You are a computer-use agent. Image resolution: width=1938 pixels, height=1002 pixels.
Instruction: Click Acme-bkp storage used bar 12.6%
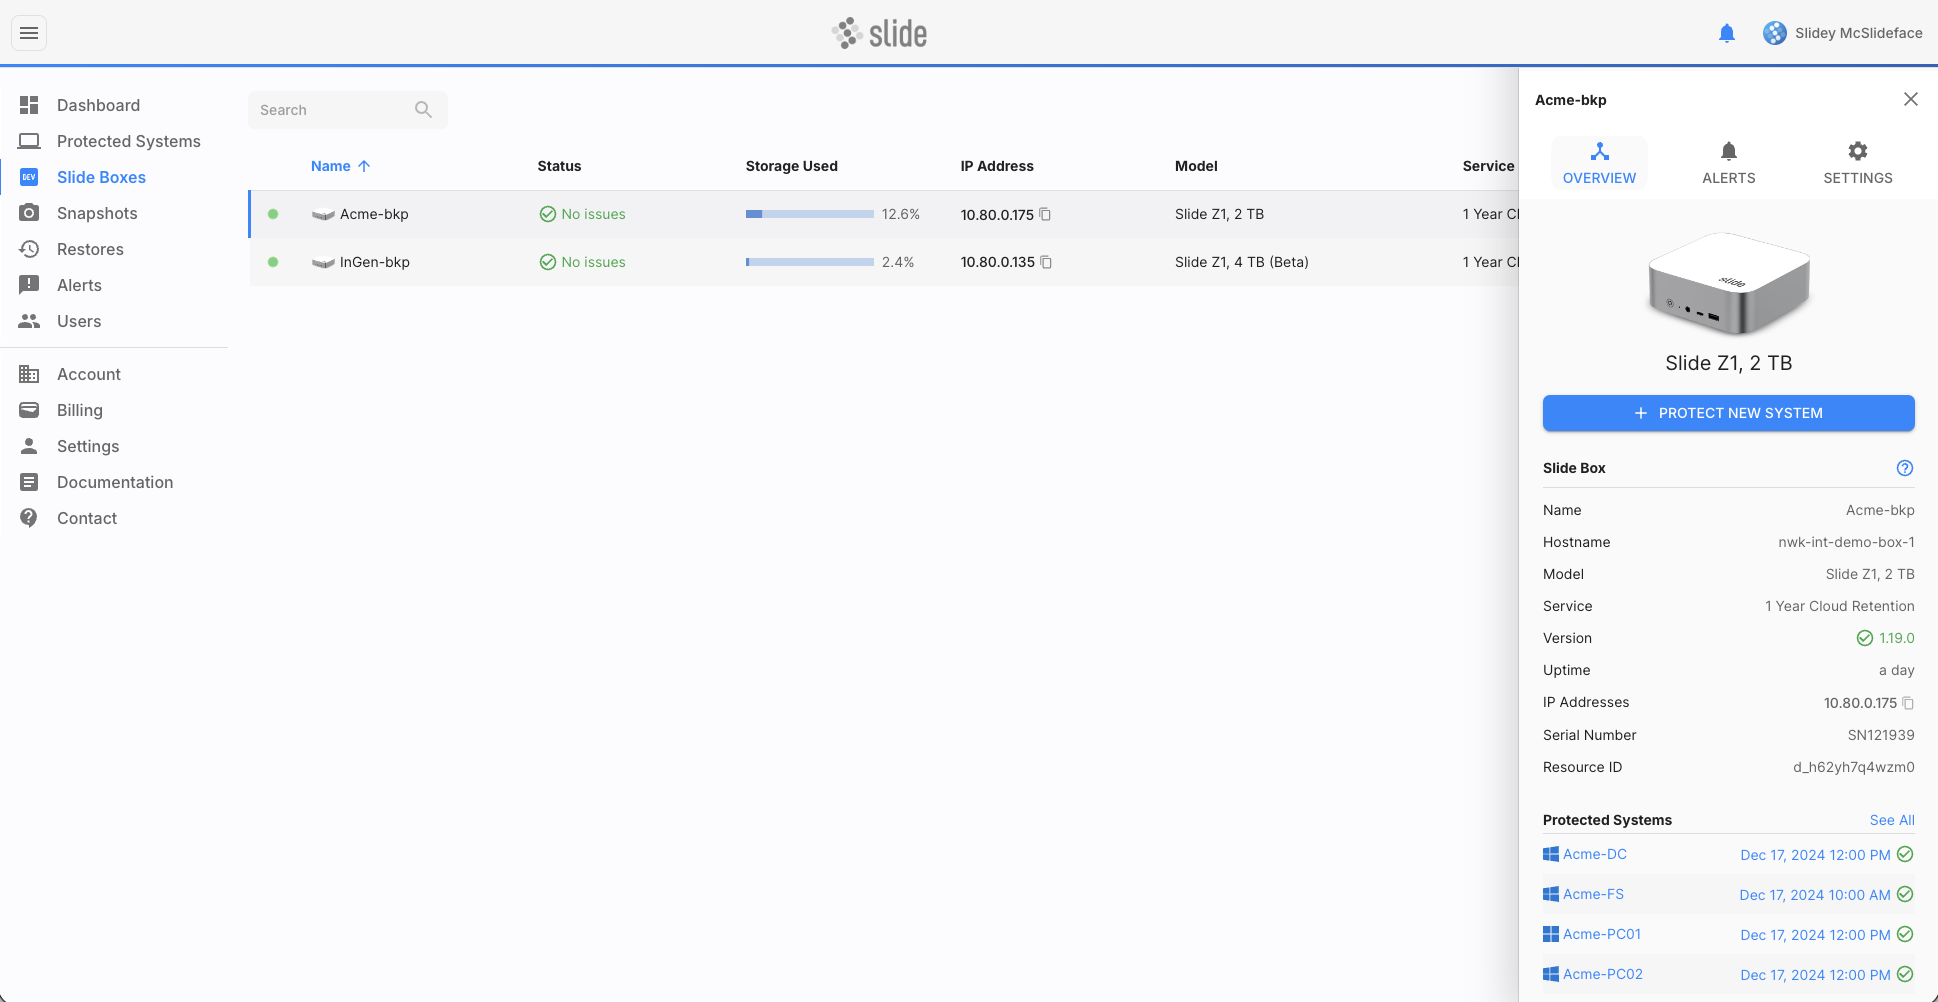point(809,214)
